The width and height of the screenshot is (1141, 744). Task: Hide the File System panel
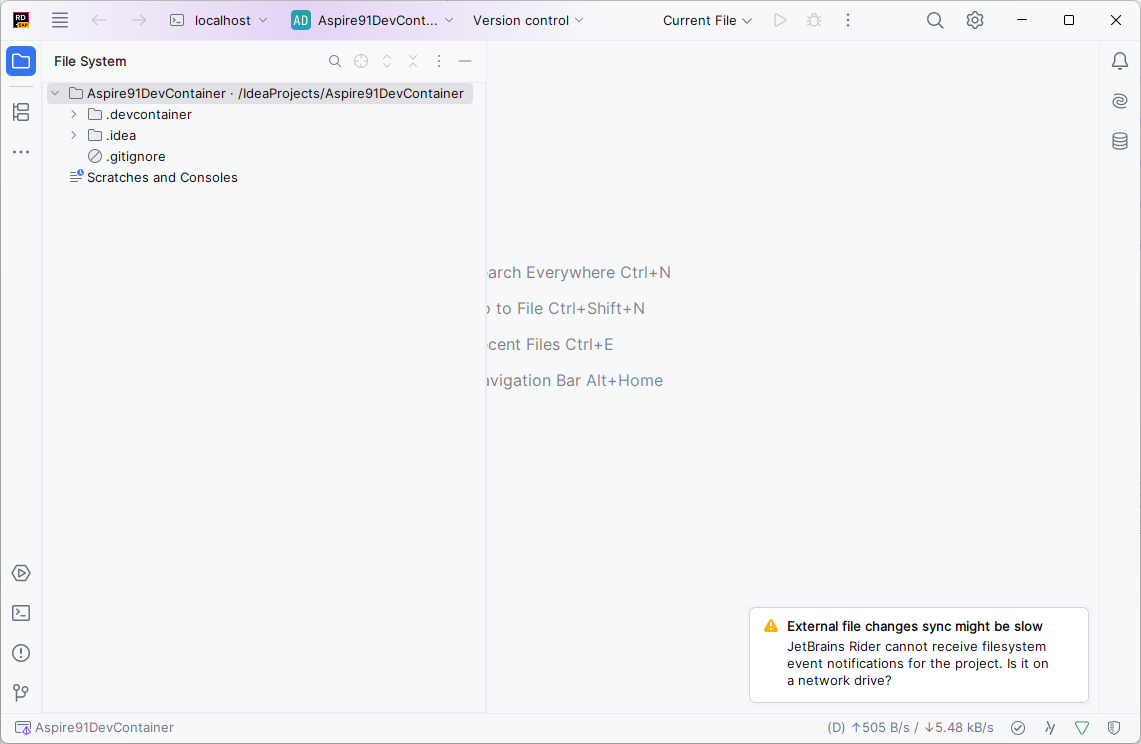pos(464,61)
